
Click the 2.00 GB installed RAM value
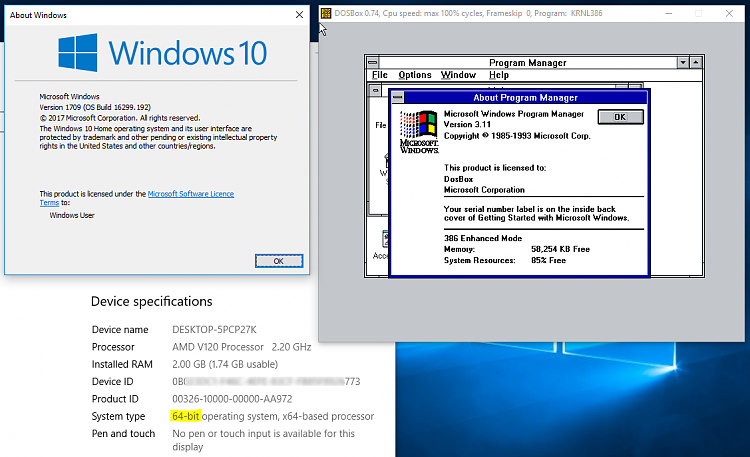tap(225, 364)
